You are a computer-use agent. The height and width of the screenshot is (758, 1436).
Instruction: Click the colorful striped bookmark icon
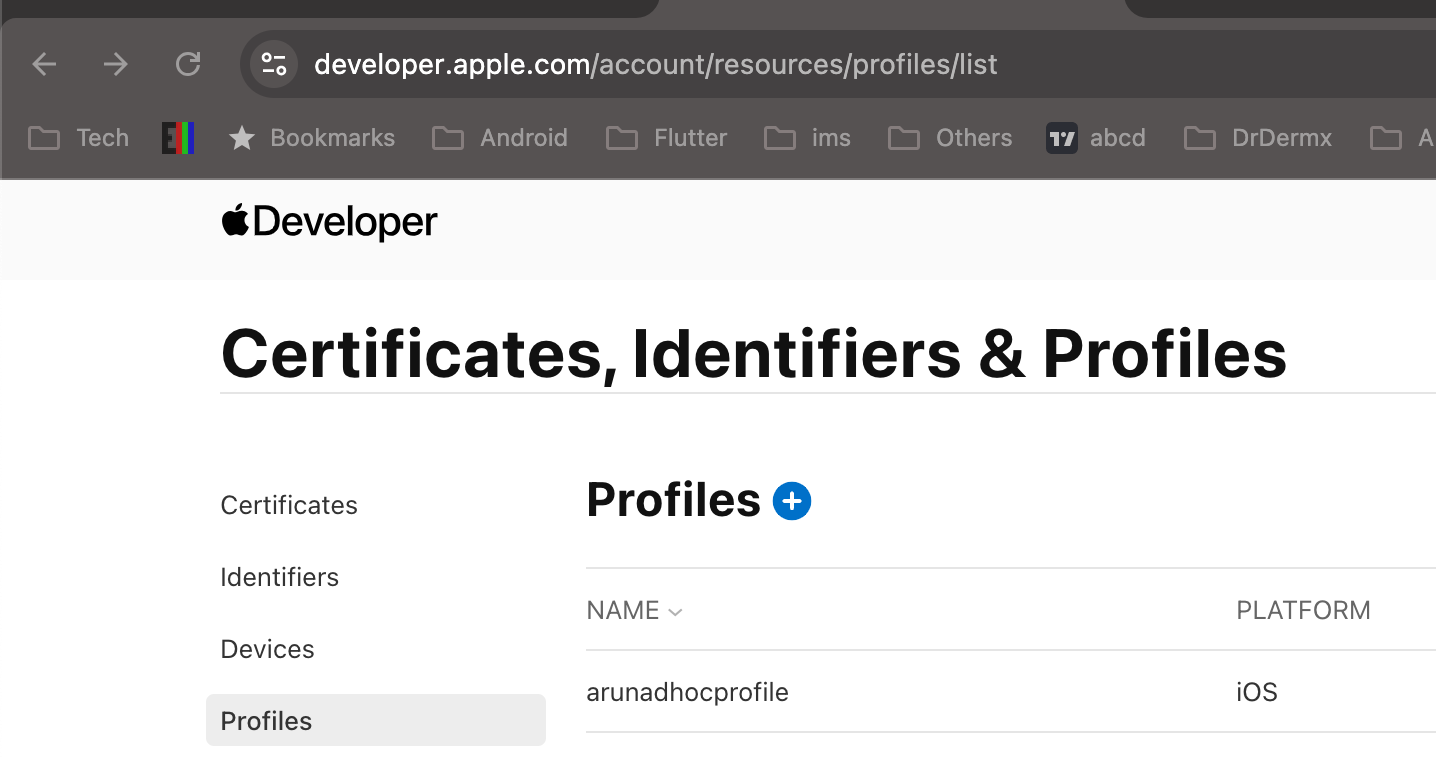[178, 138]
